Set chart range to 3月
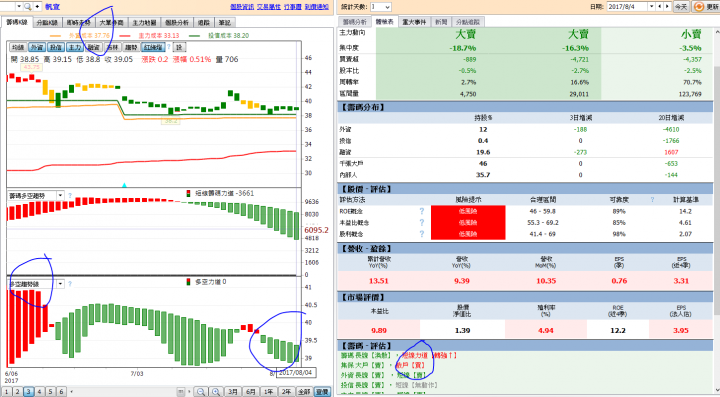 233,391
